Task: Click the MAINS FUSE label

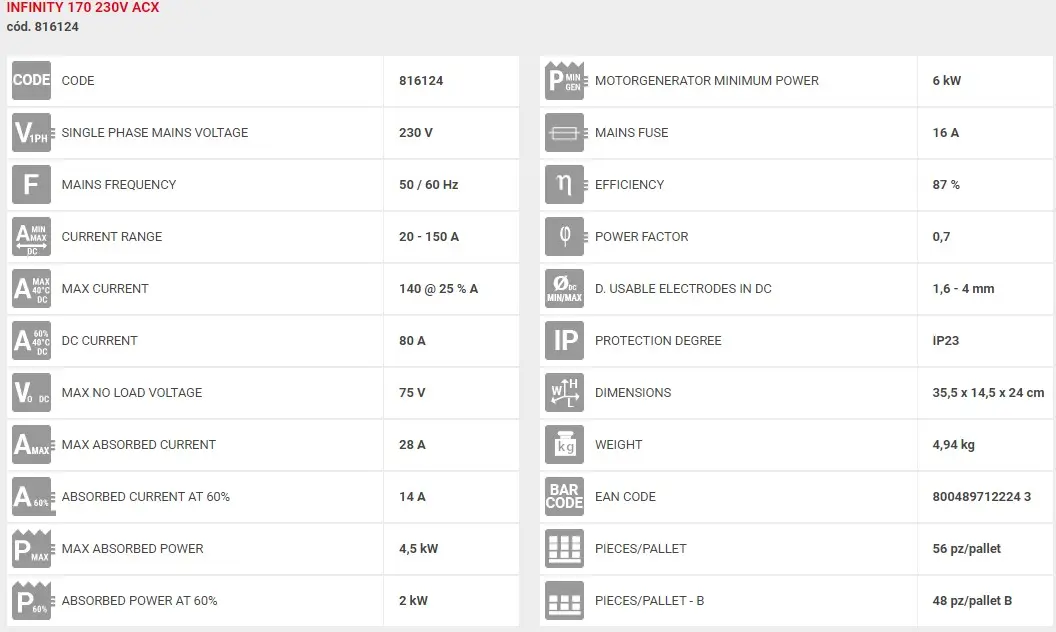Action: [x=632, y=133]
